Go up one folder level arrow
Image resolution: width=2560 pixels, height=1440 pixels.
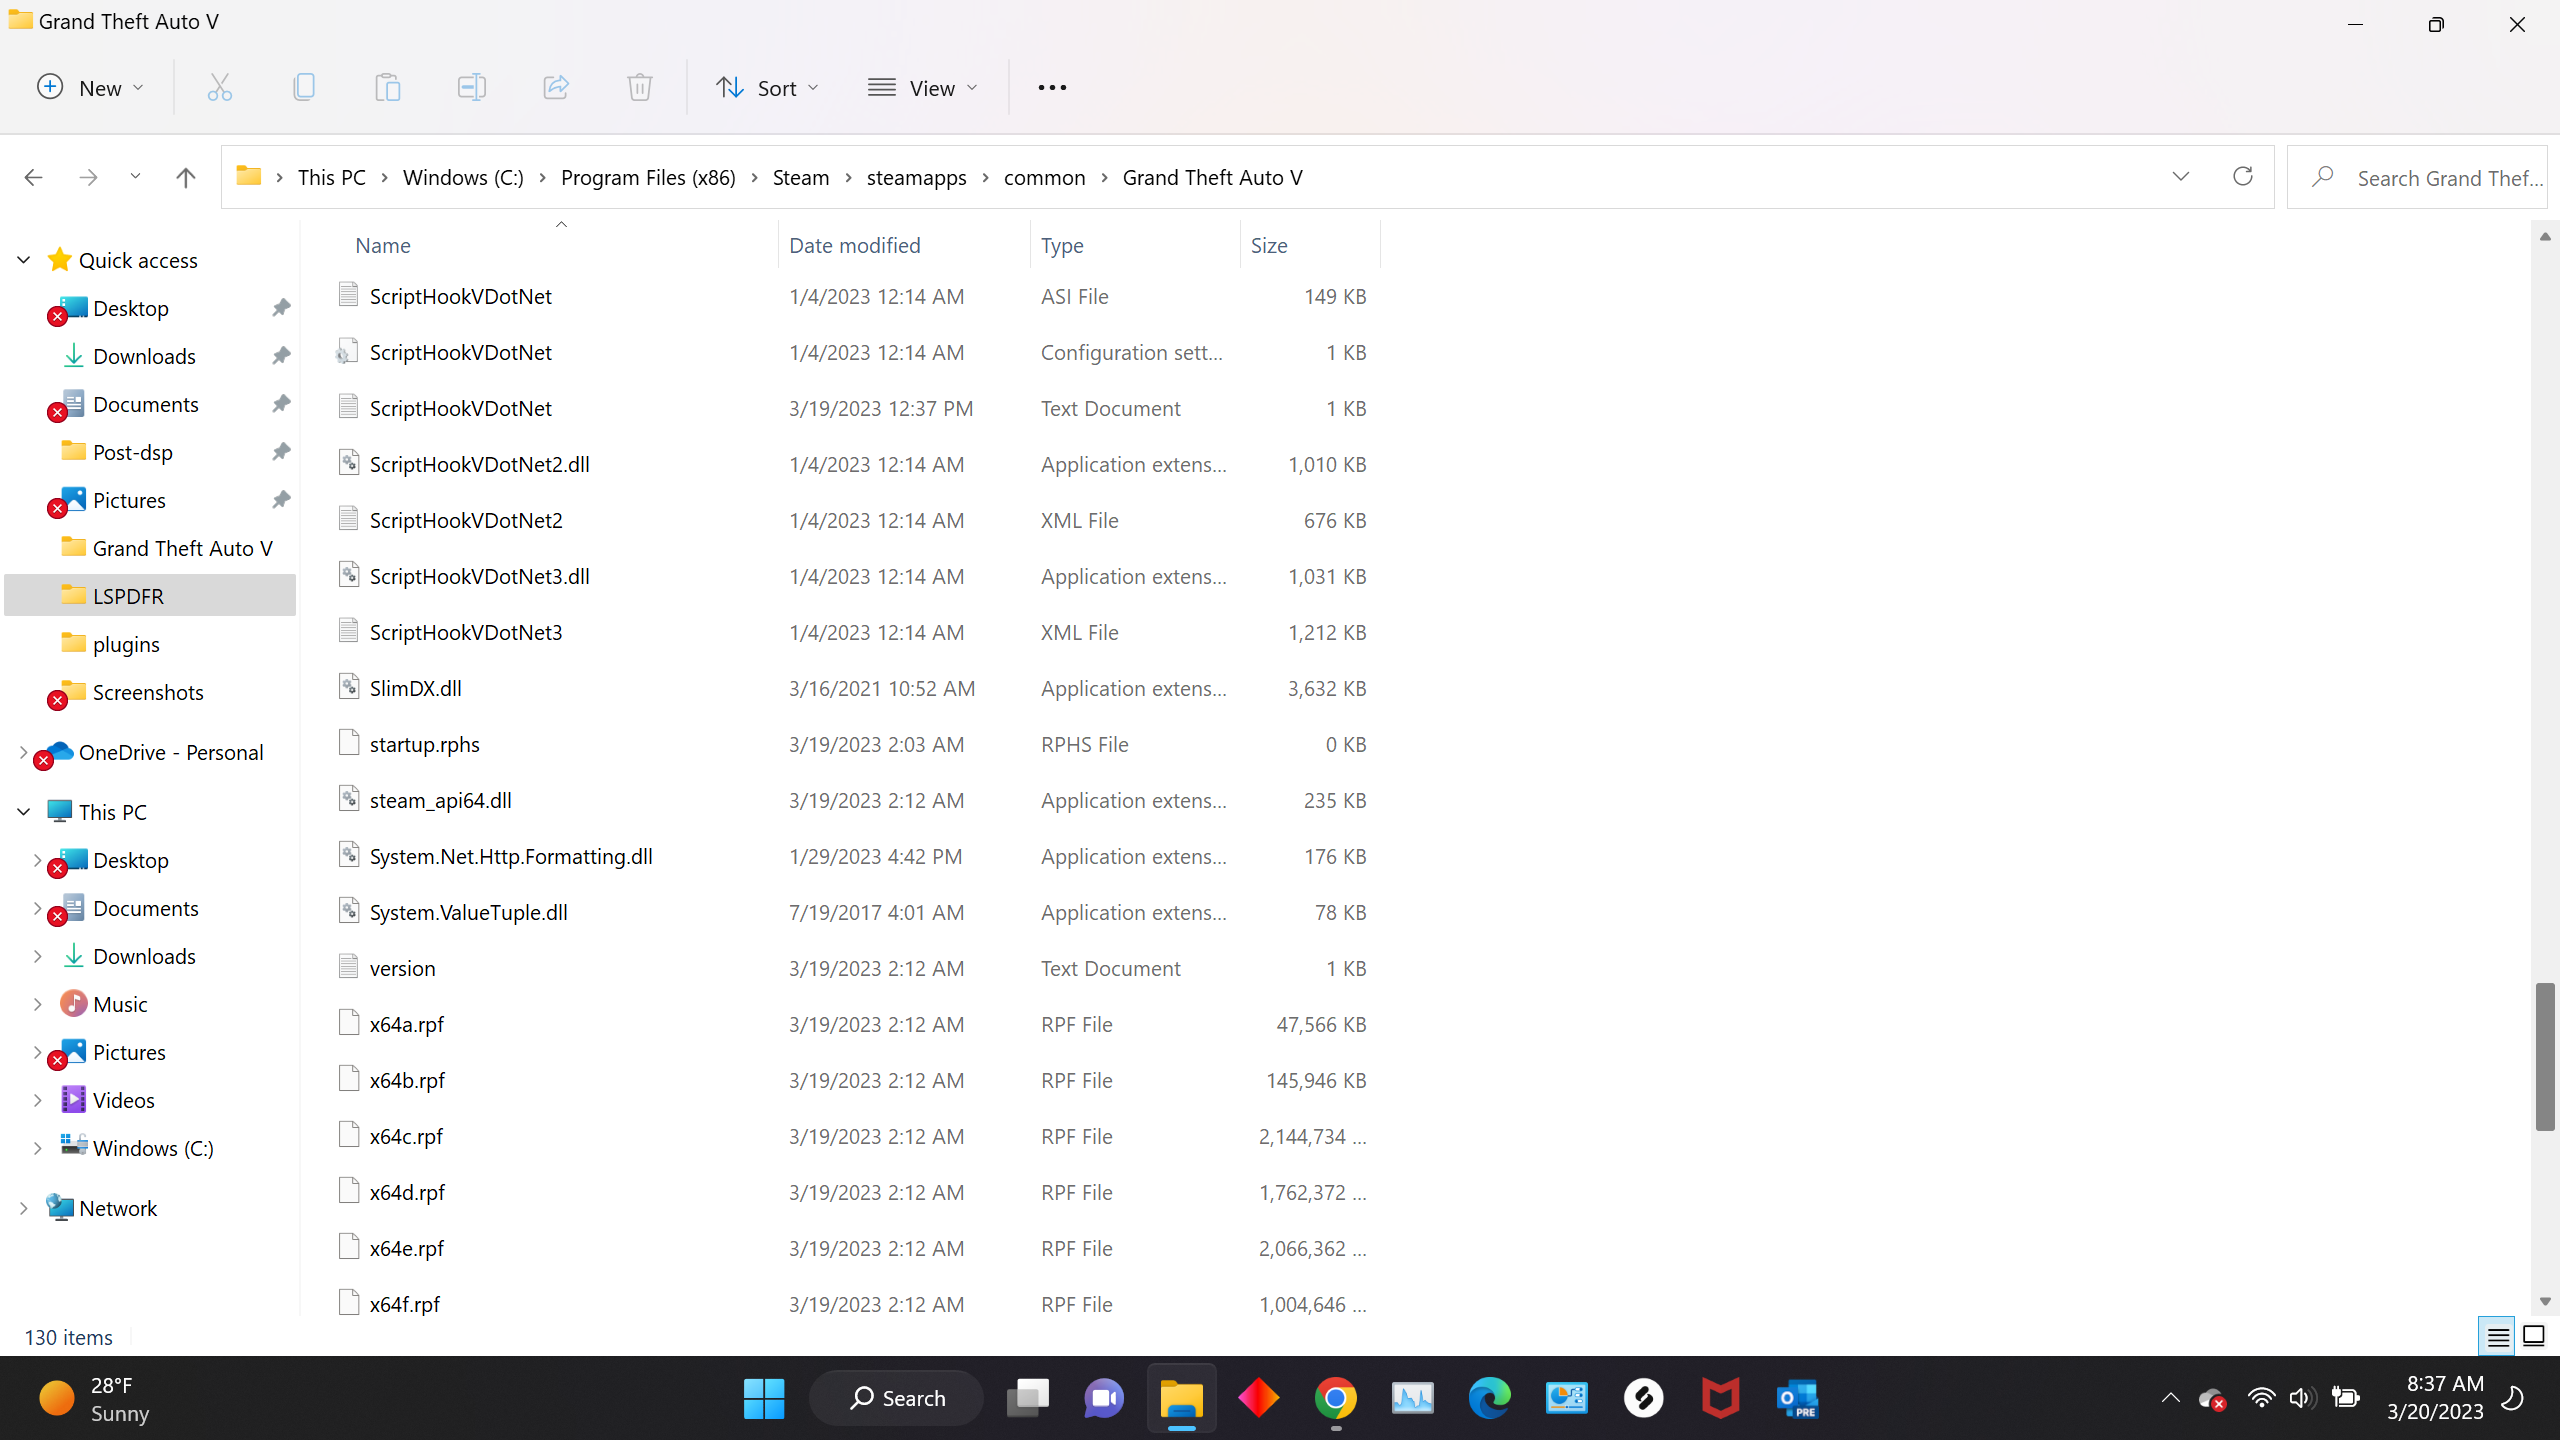[x=185, y=177]
